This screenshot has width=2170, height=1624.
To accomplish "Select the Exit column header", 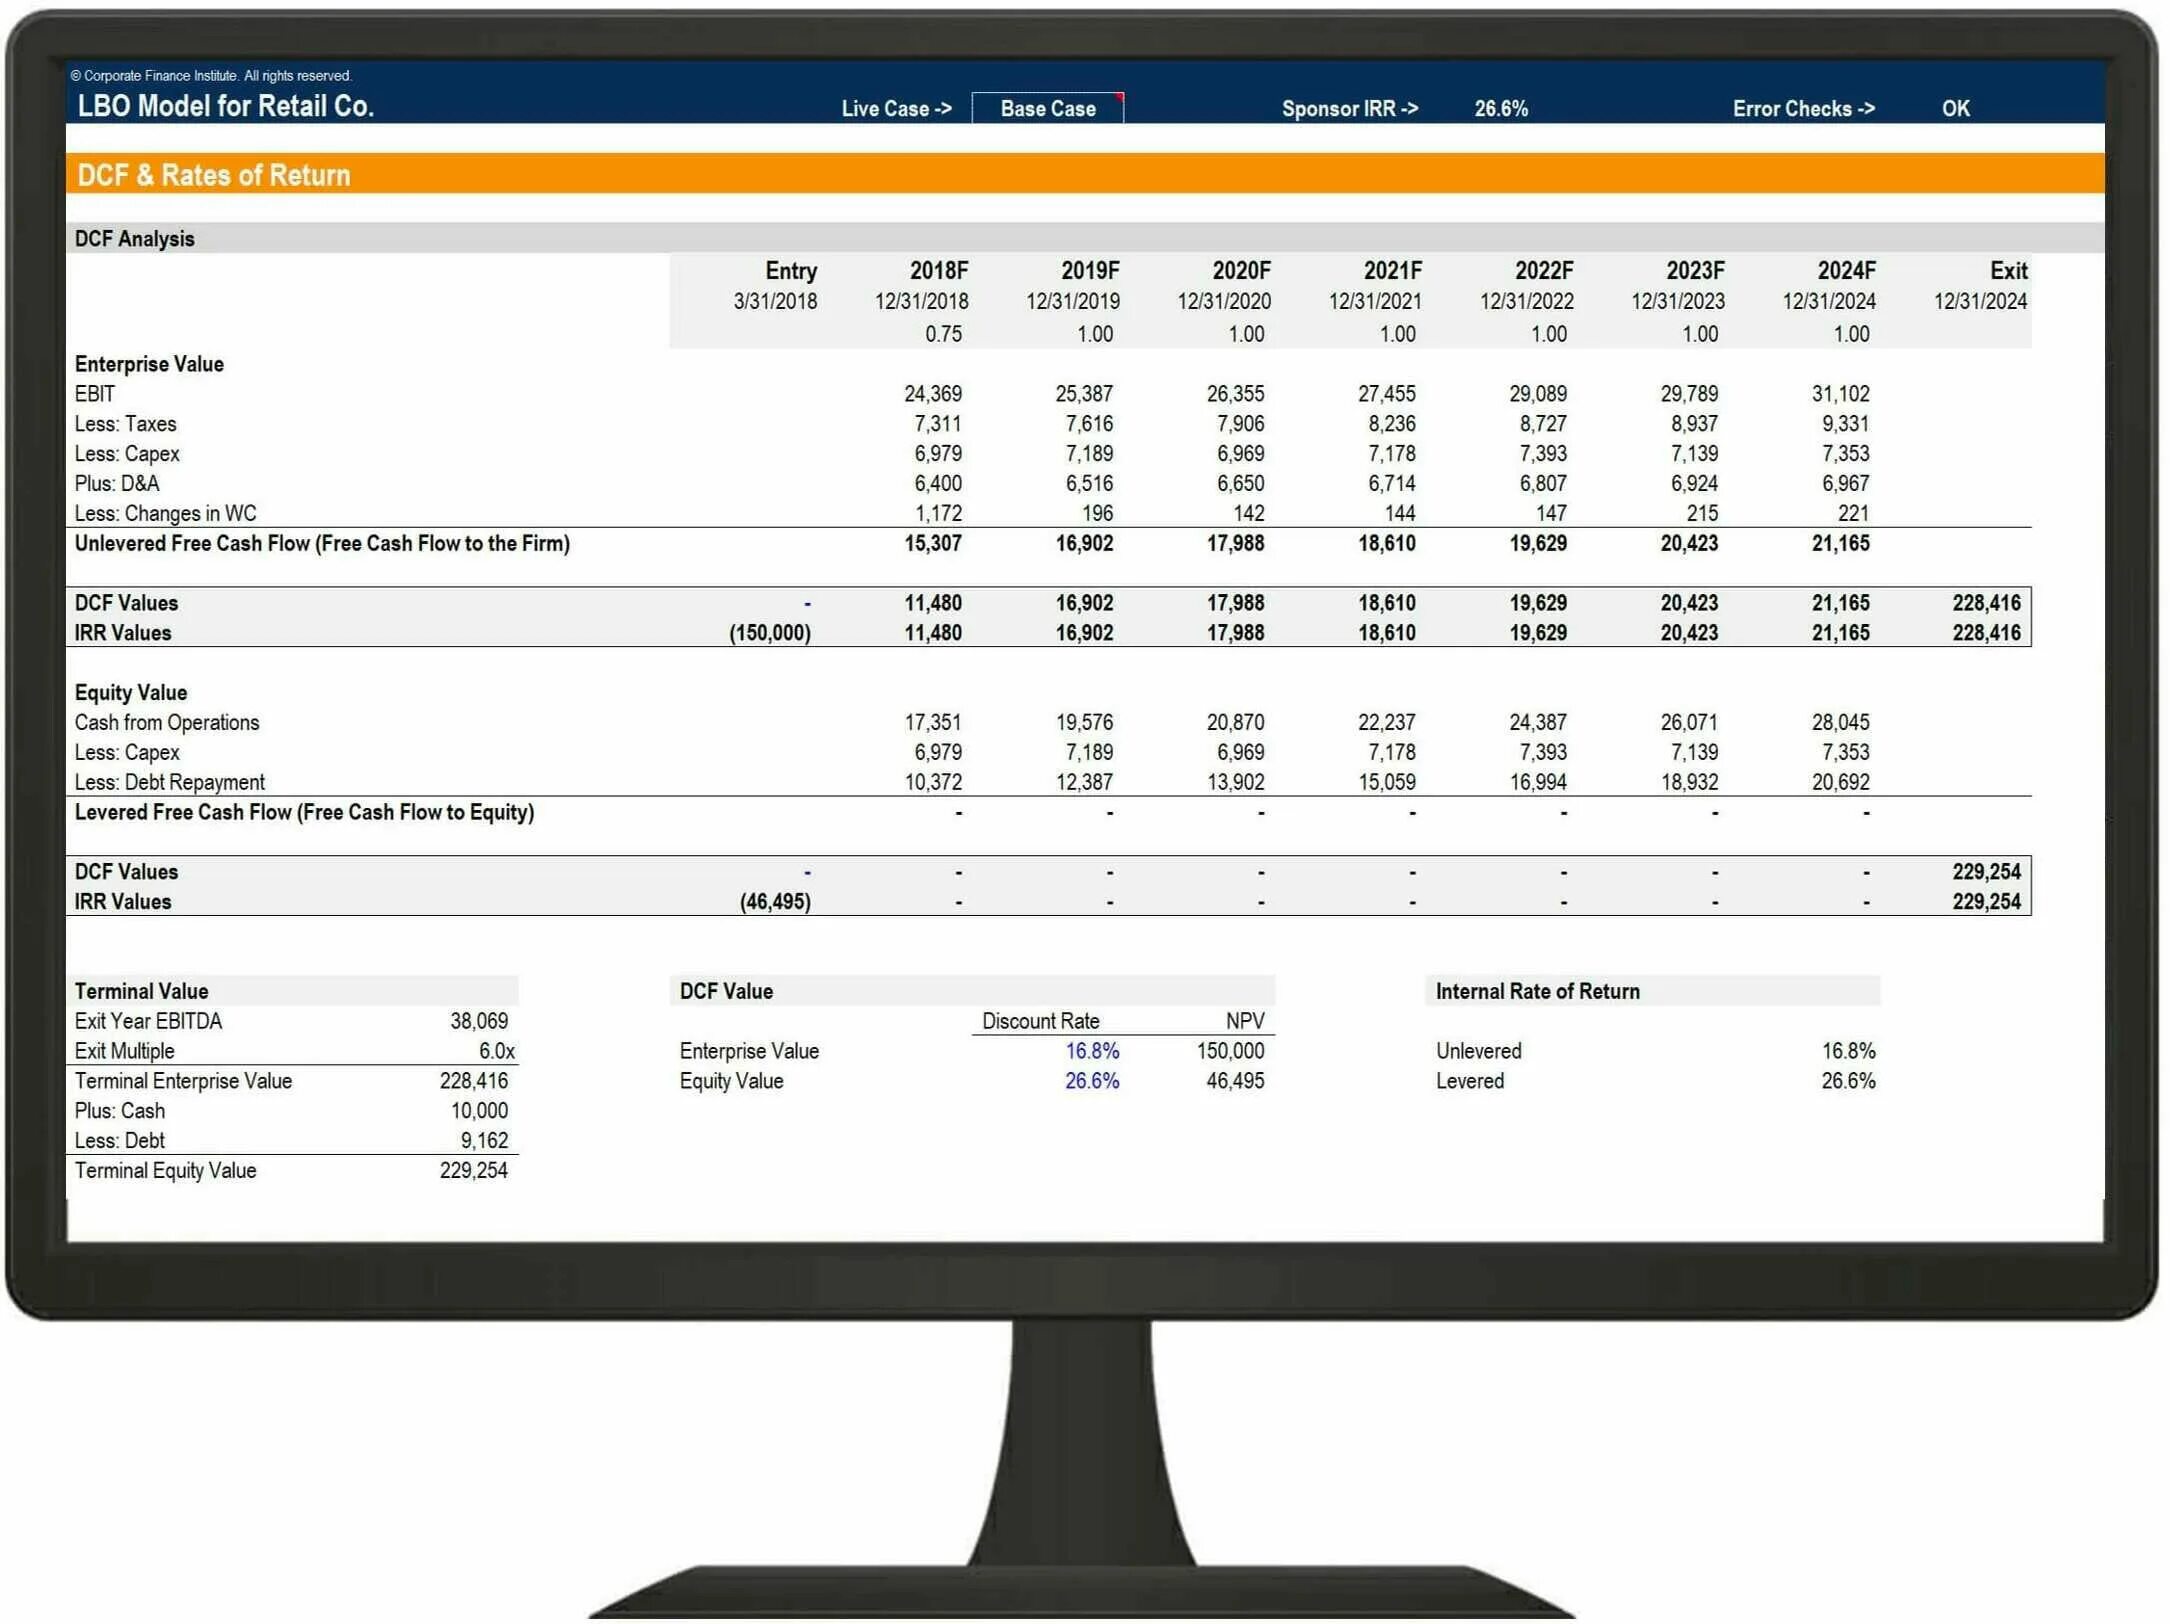I will [x=2007, y=271].
